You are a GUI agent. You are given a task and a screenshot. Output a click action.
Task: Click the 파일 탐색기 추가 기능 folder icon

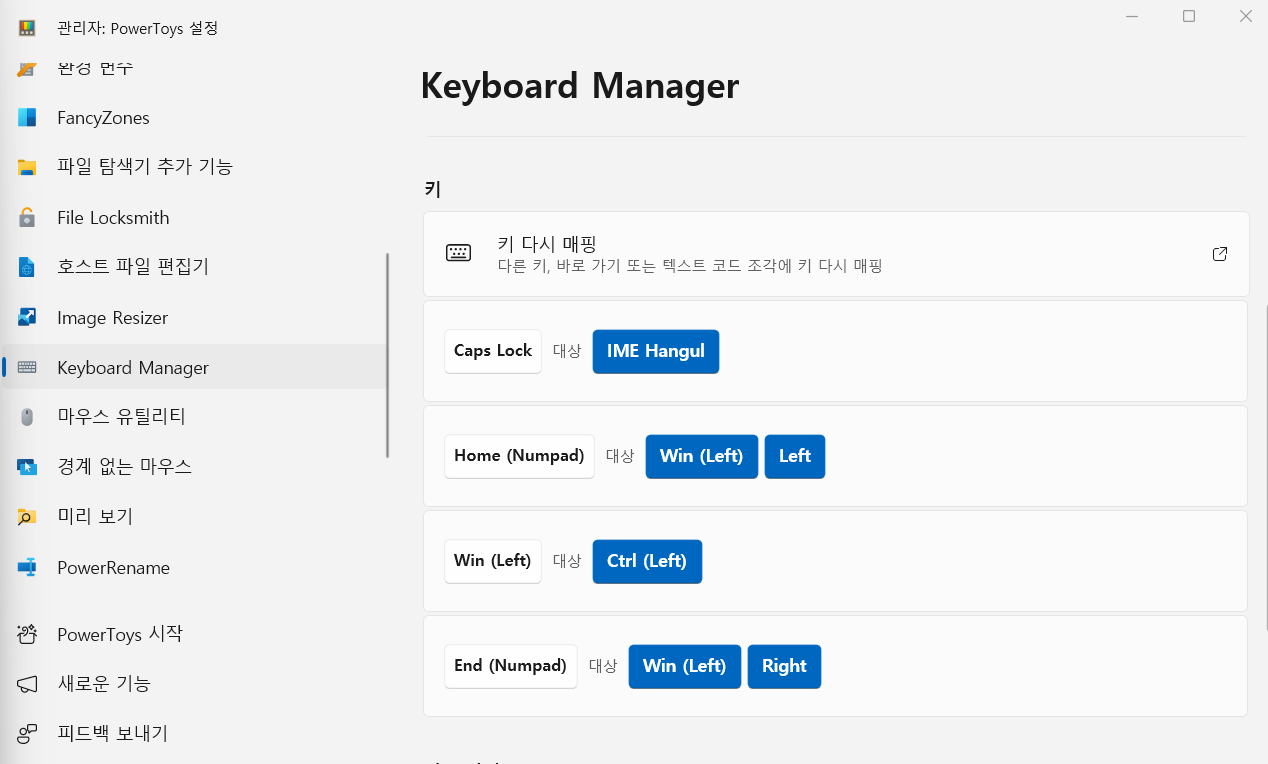tap(27, 167)
